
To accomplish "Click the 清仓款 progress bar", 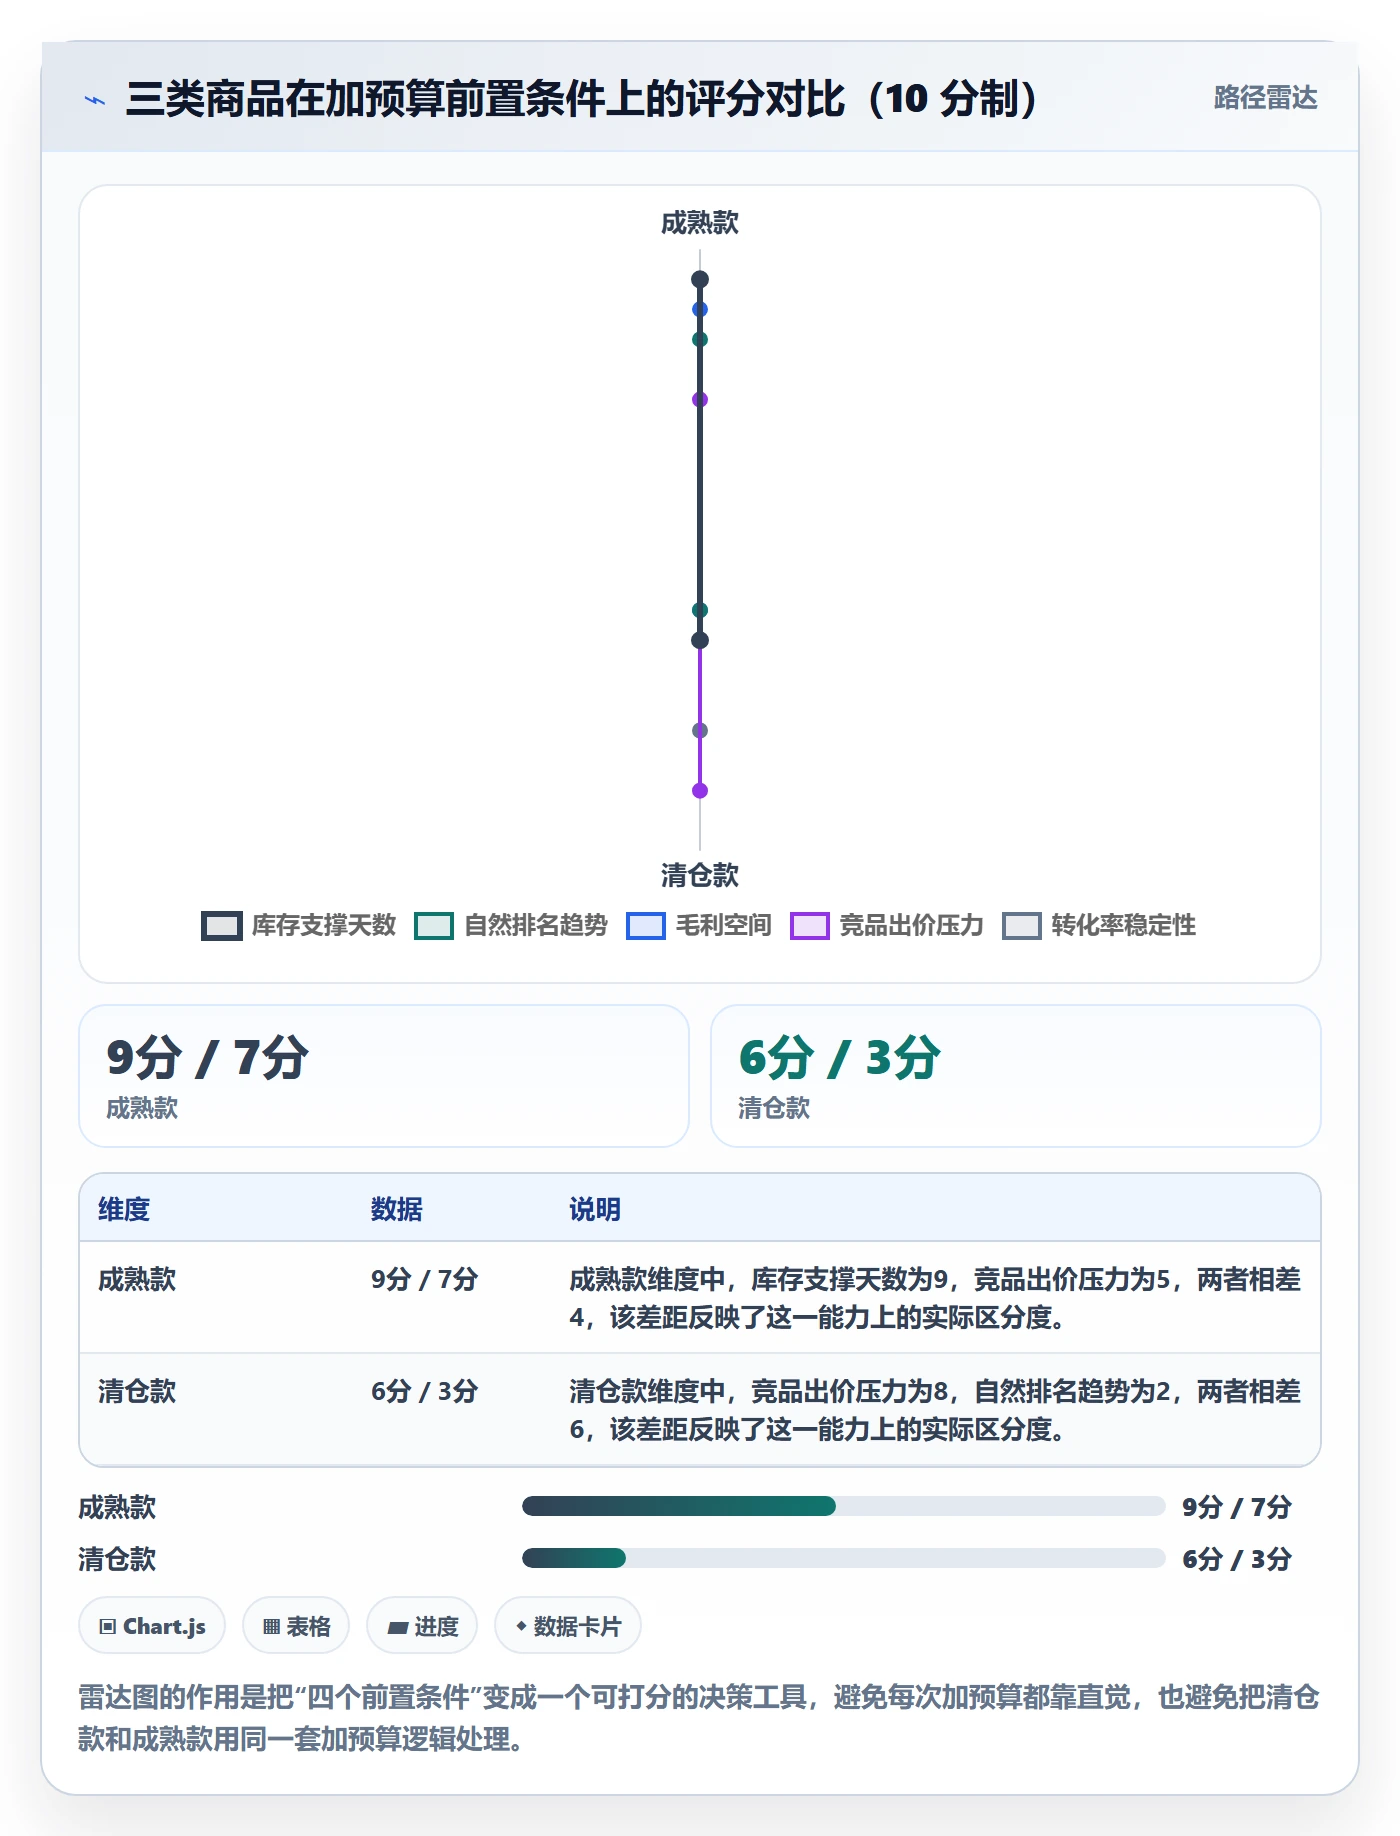I will tap(843, 1558).
